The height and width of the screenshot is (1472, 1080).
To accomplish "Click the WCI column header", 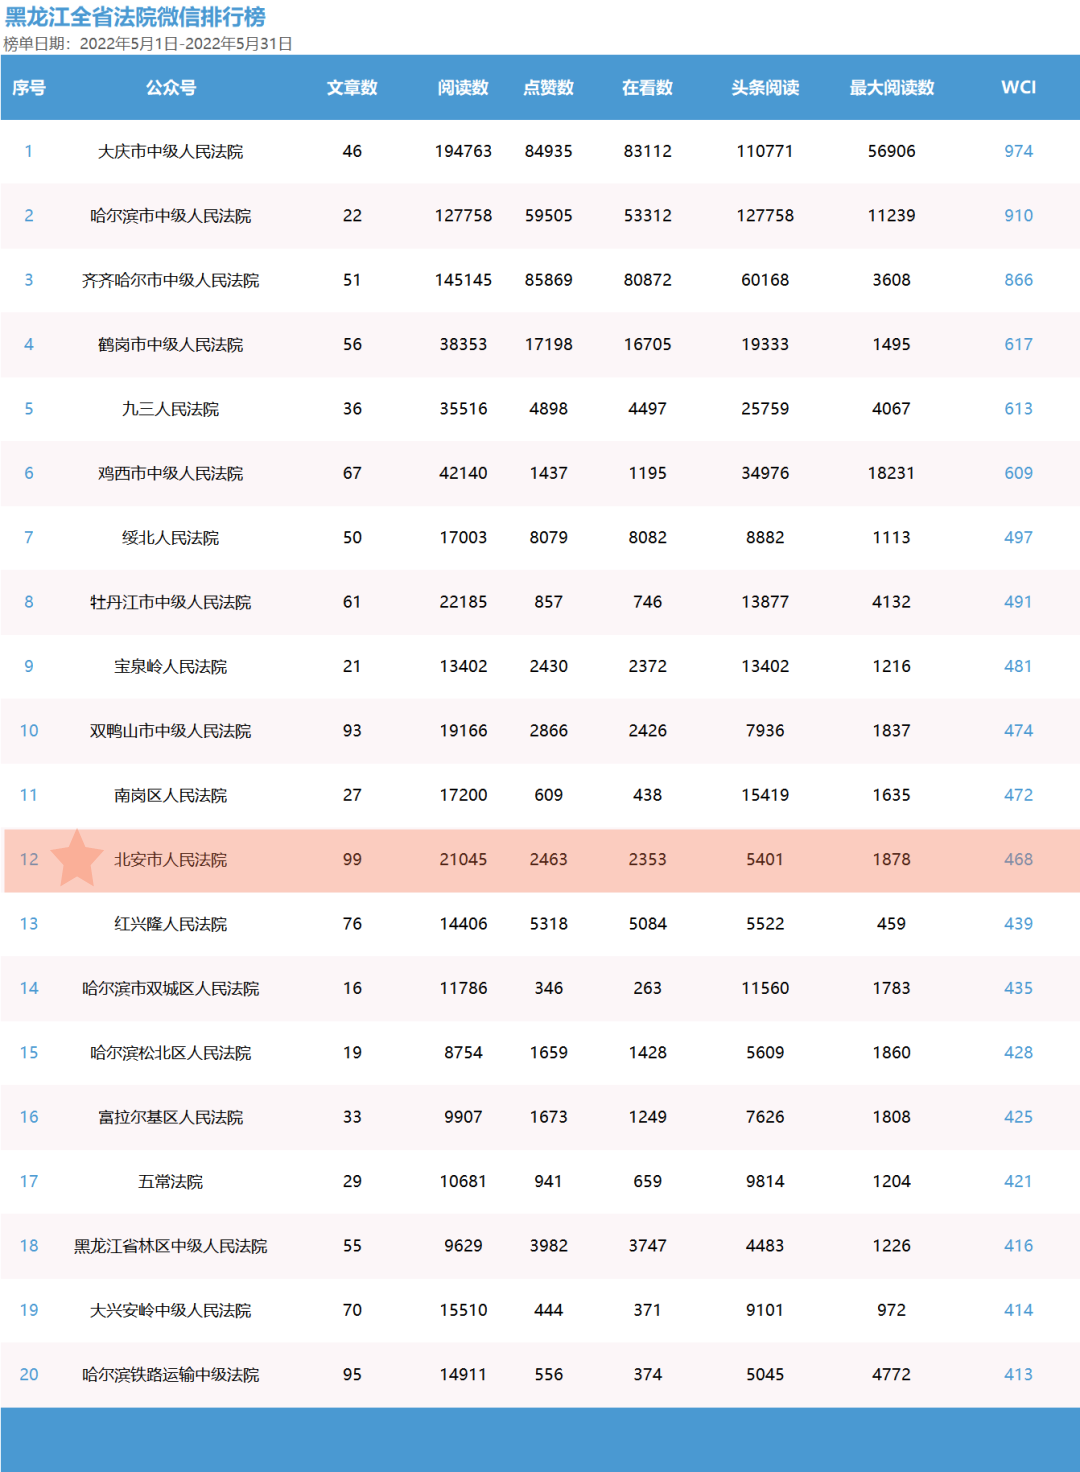I will tap(1018, 87).
